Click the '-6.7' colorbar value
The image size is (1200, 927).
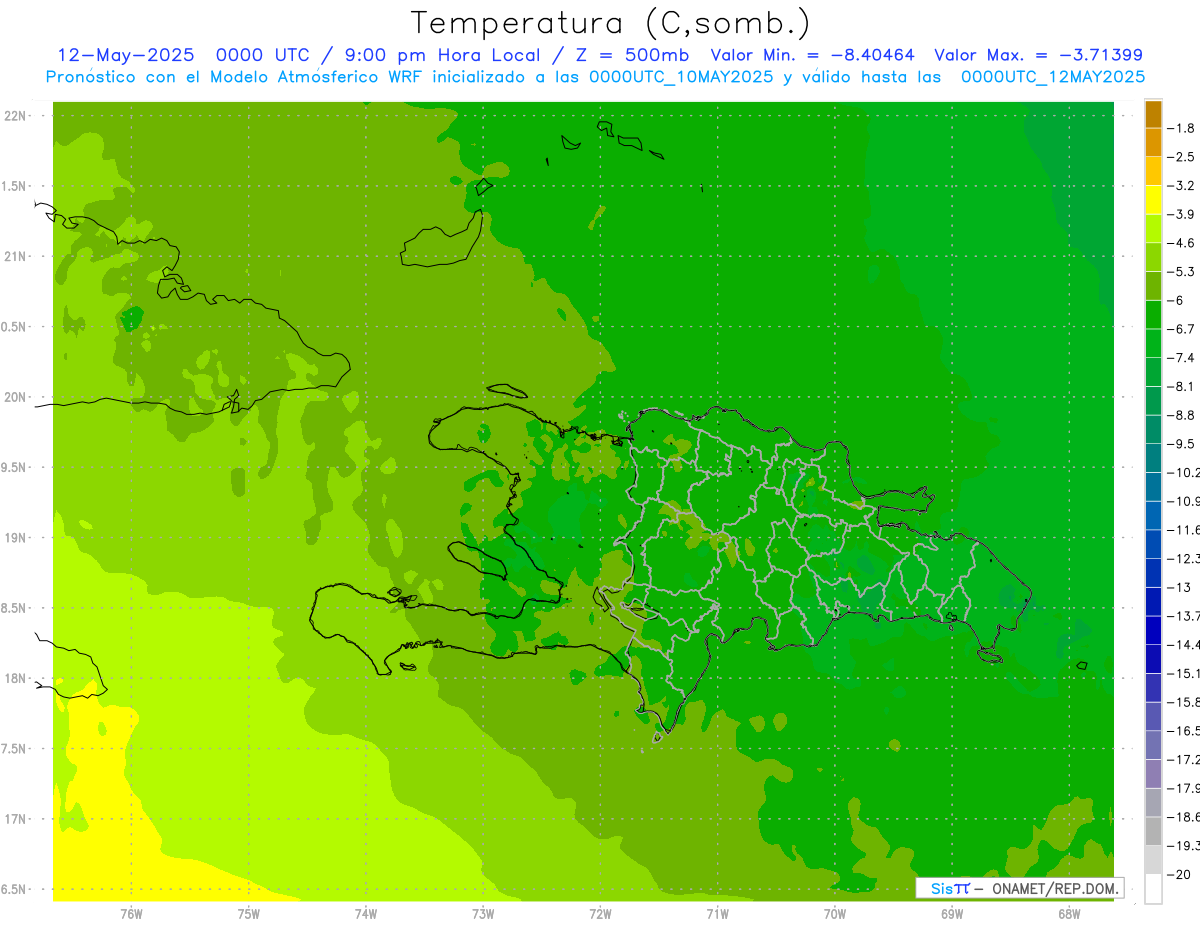coord(1182,329)
